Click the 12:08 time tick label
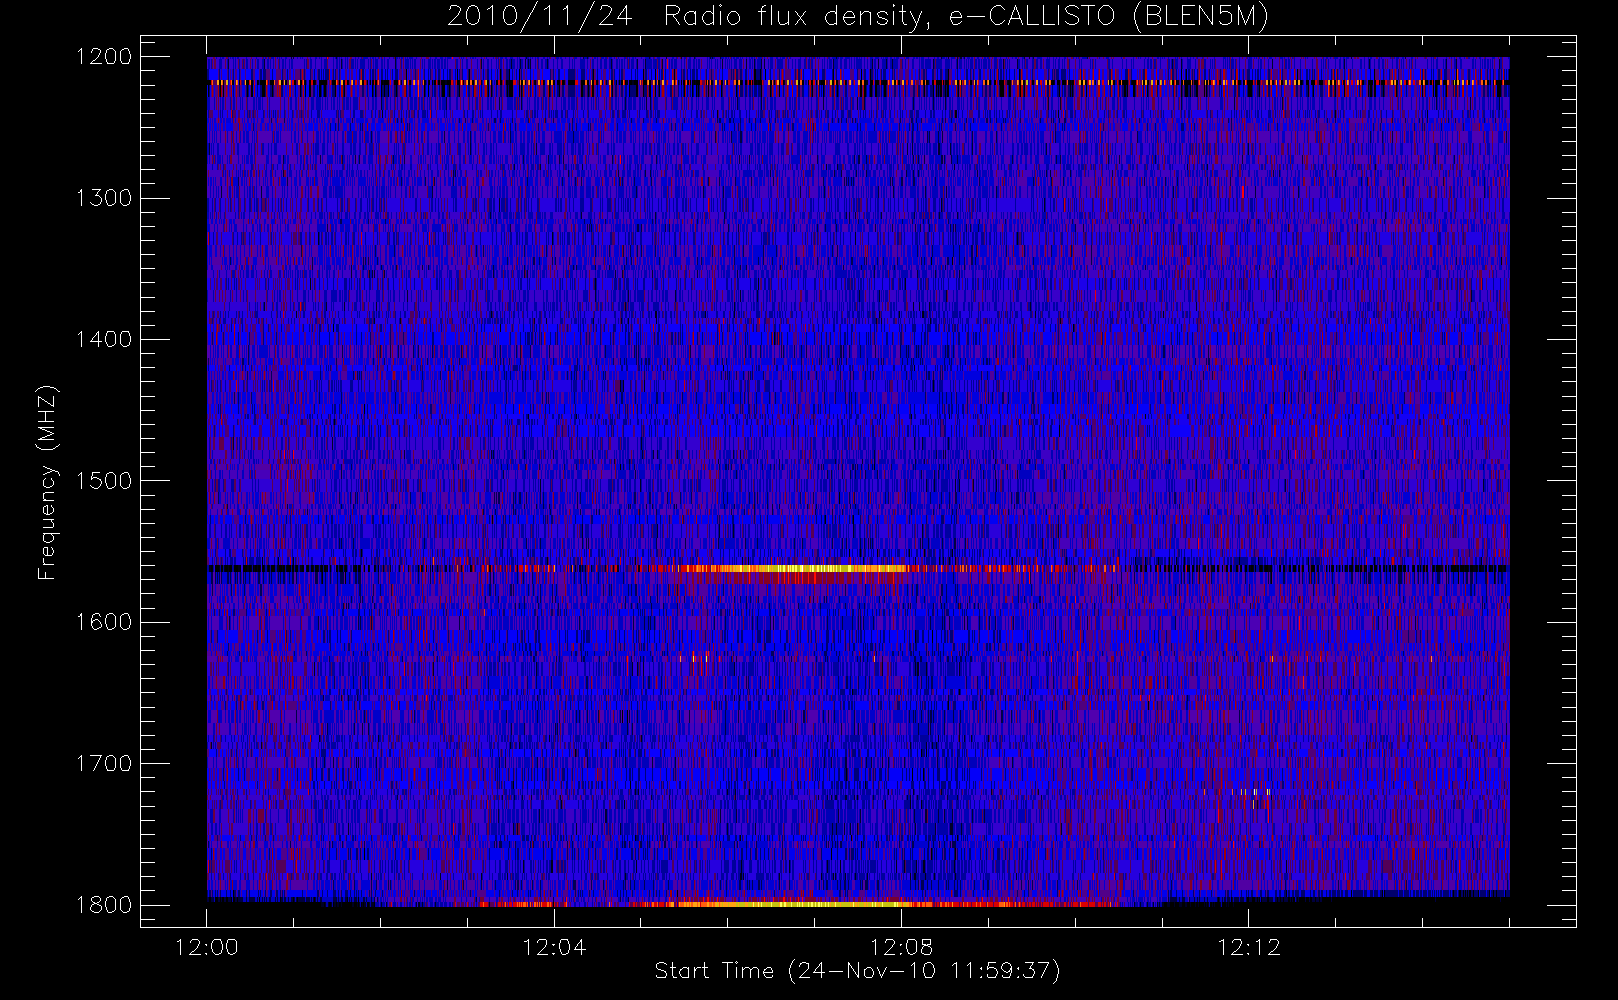 coord(901,947)
